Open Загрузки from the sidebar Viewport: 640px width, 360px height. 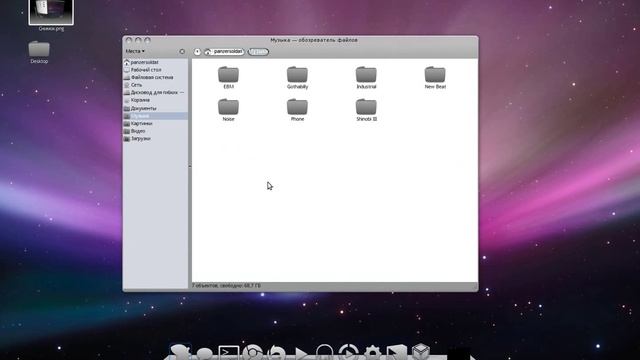click(155, 138)
